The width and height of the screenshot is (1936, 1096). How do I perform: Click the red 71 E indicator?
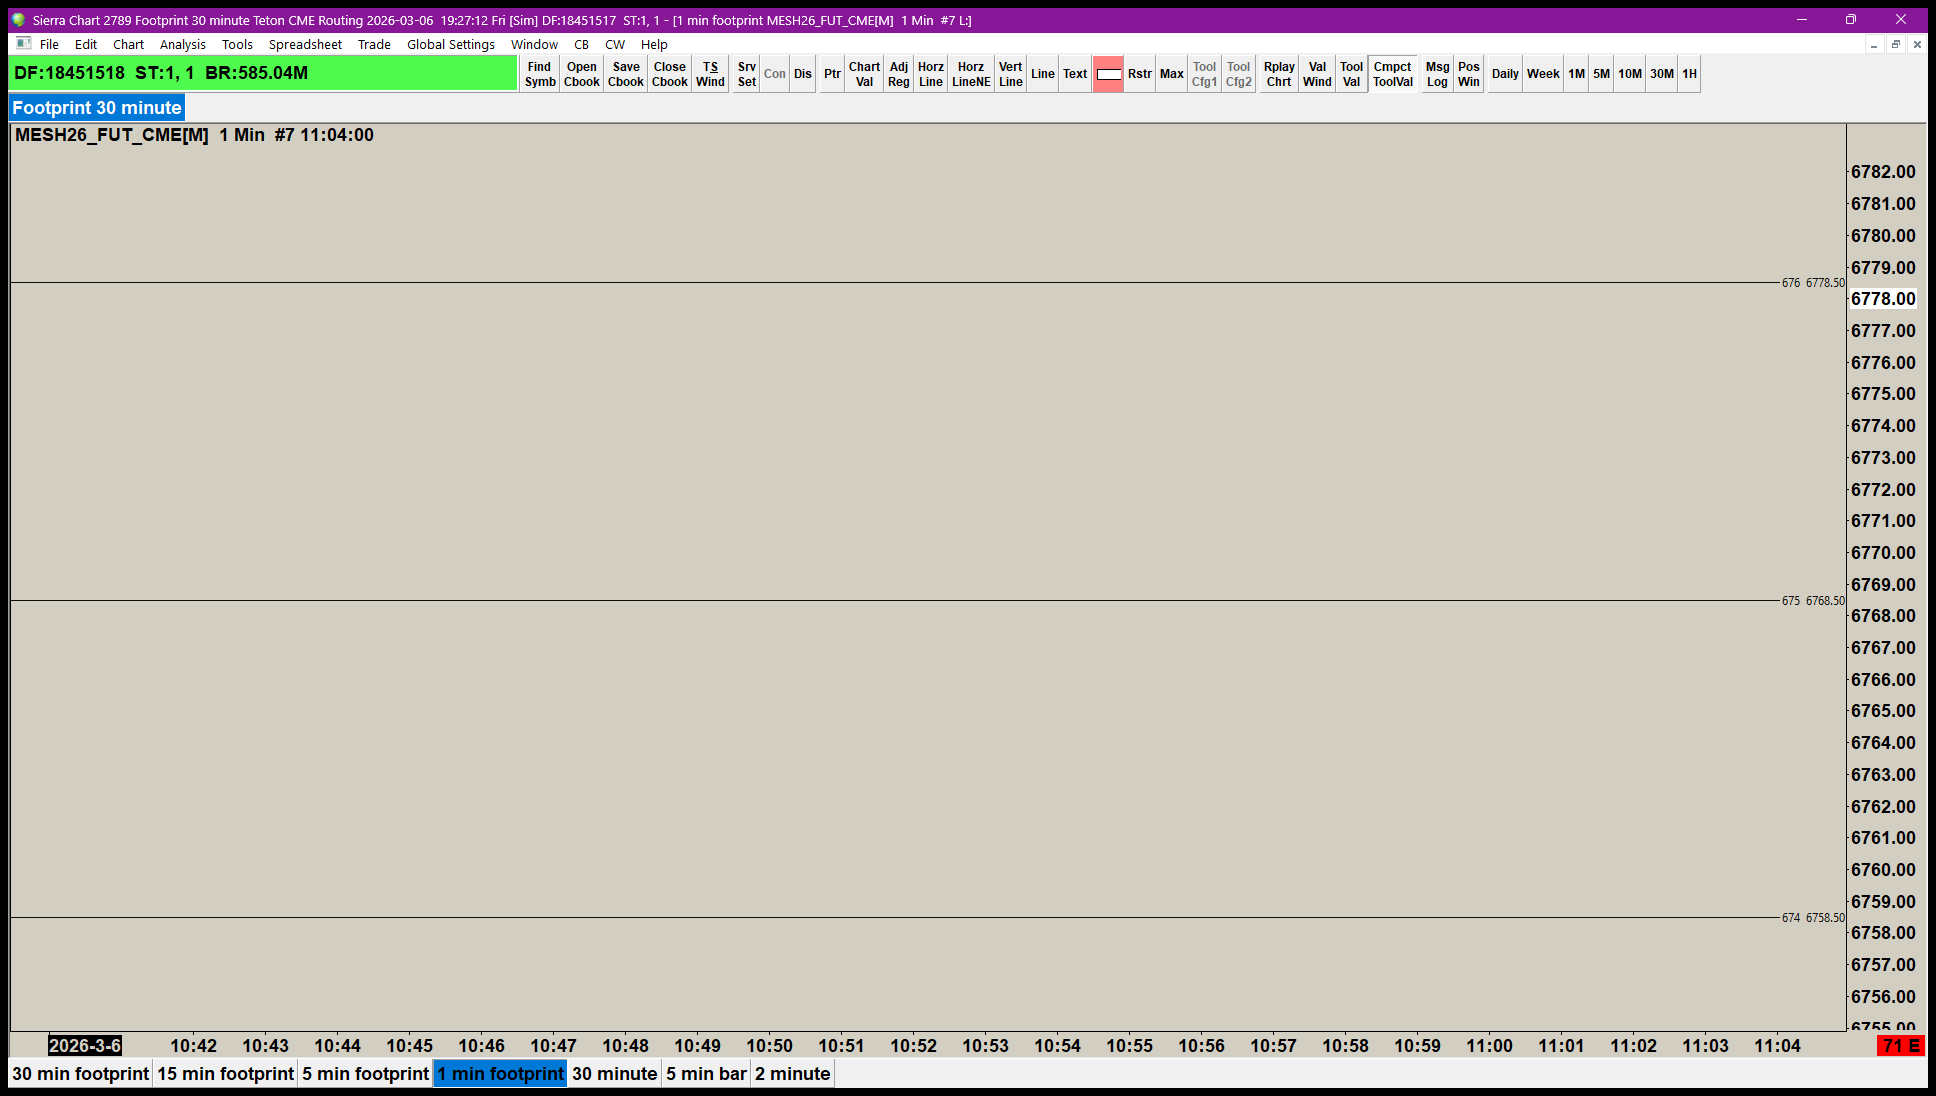[x=1900, y=1045]
